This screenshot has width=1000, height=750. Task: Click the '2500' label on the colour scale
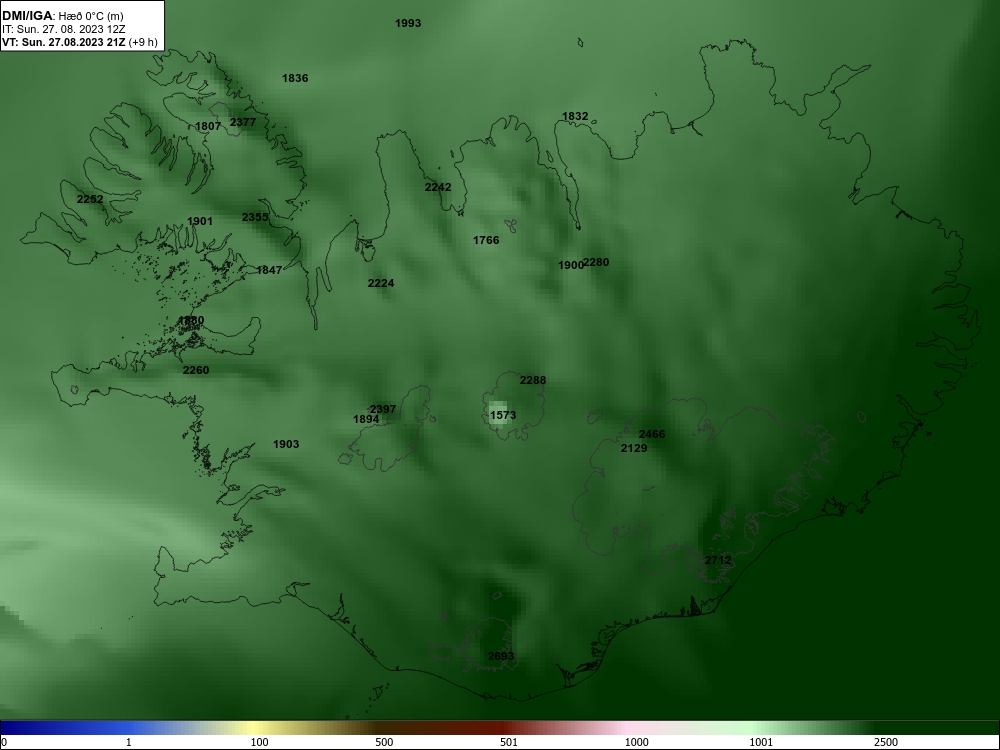(x=886, y=742)
